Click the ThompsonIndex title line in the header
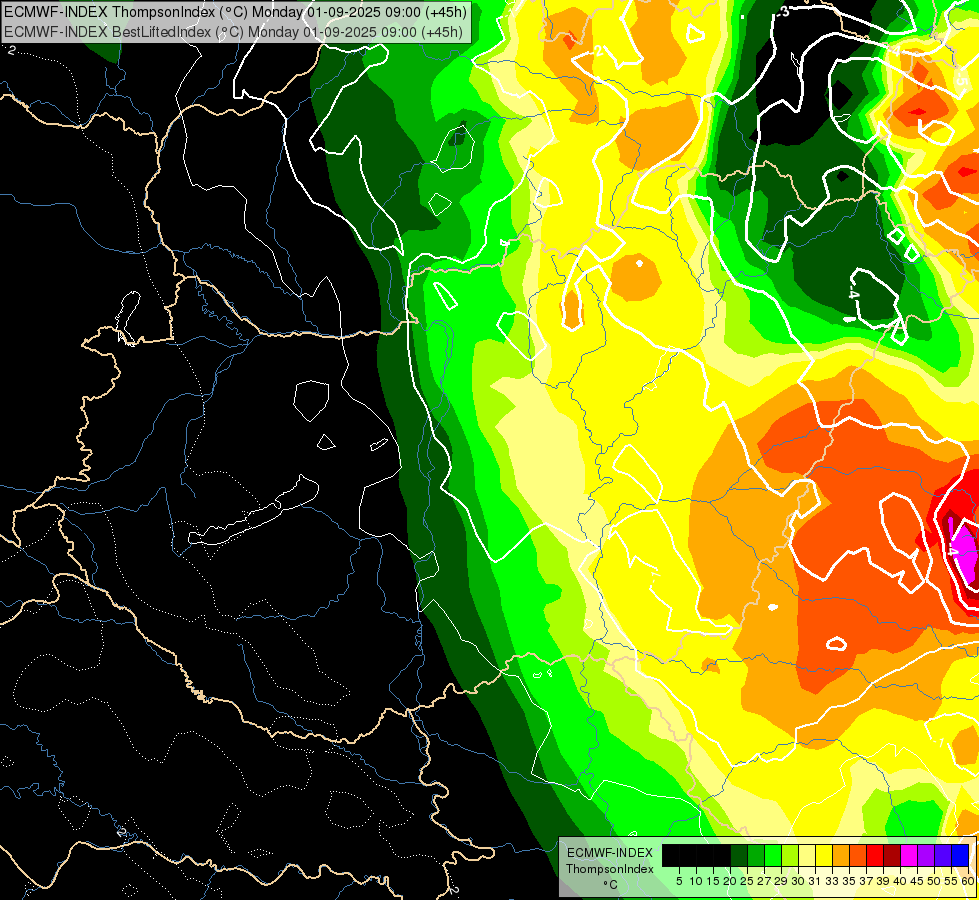The image size is (979, 900). click(235, 12)
